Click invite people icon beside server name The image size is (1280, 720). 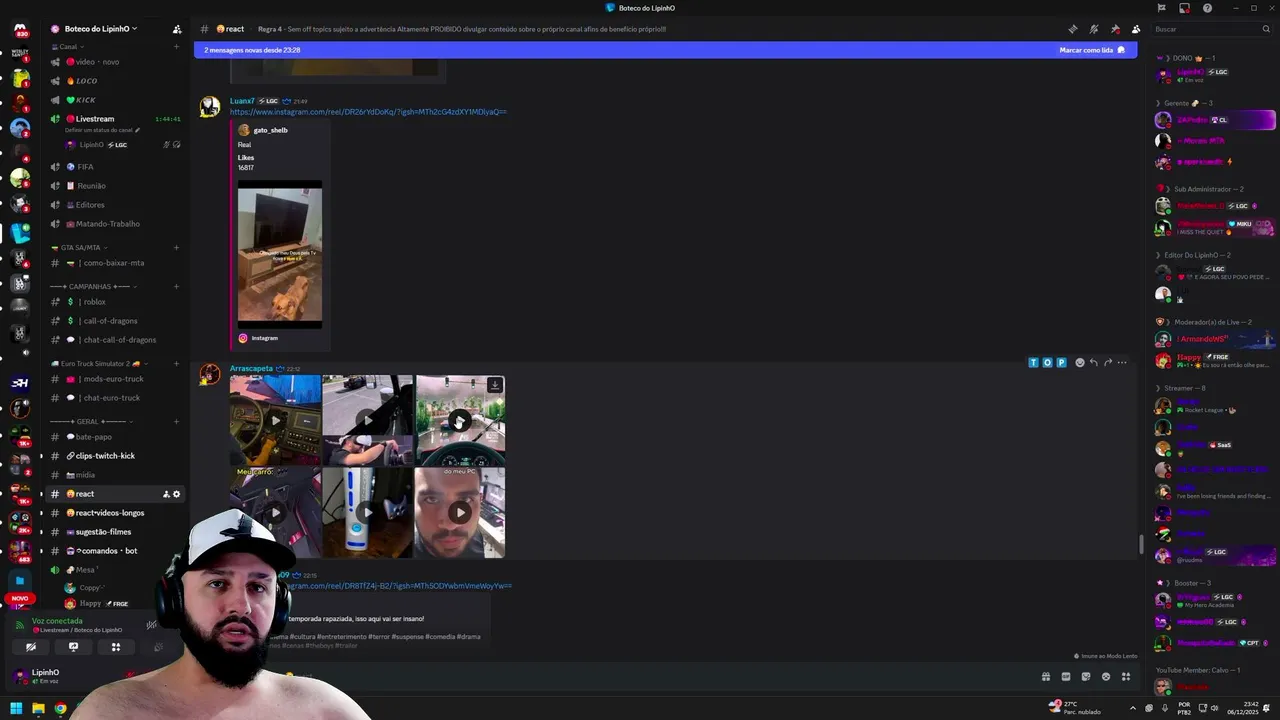coord(177,29)
